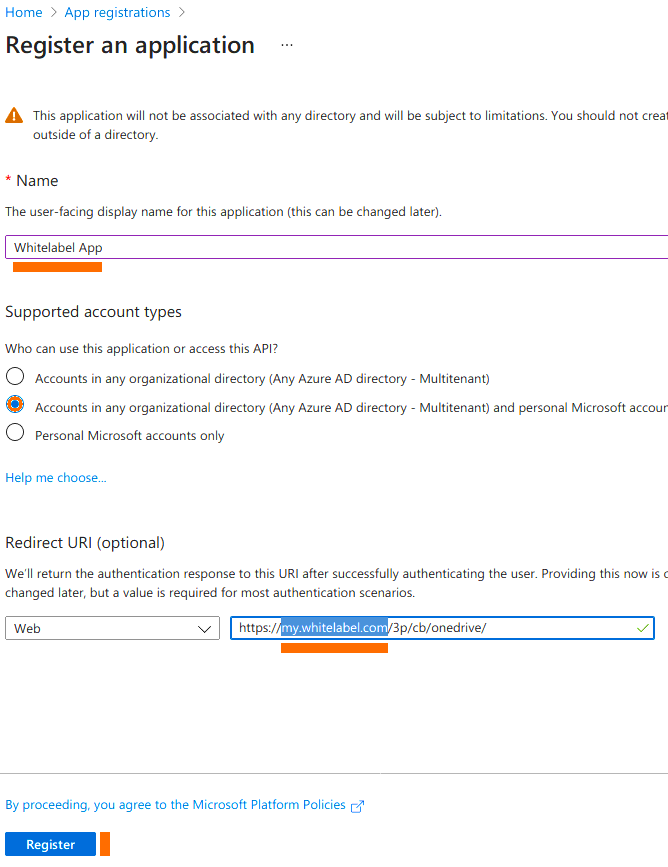Open the Help me choose link

56,478
